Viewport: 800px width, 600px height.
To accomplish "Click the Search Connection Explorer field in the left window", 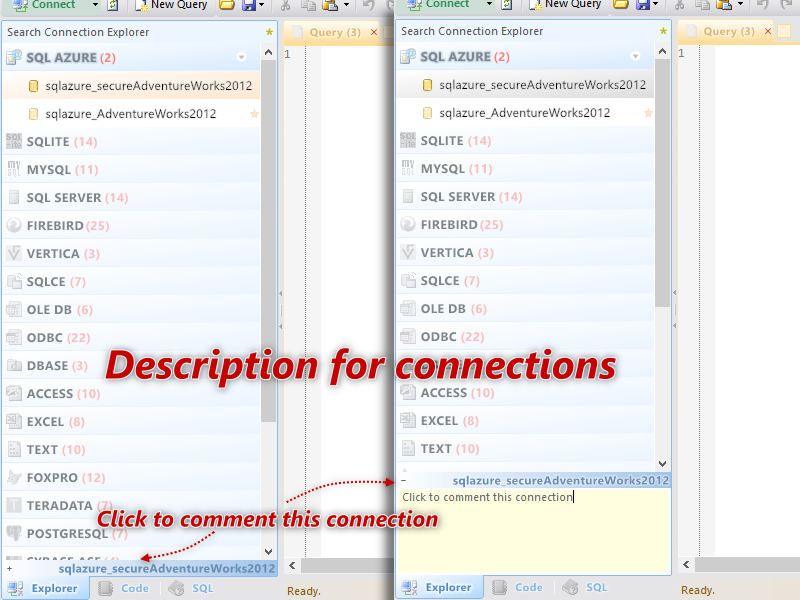I will click(x=134, y=32).
